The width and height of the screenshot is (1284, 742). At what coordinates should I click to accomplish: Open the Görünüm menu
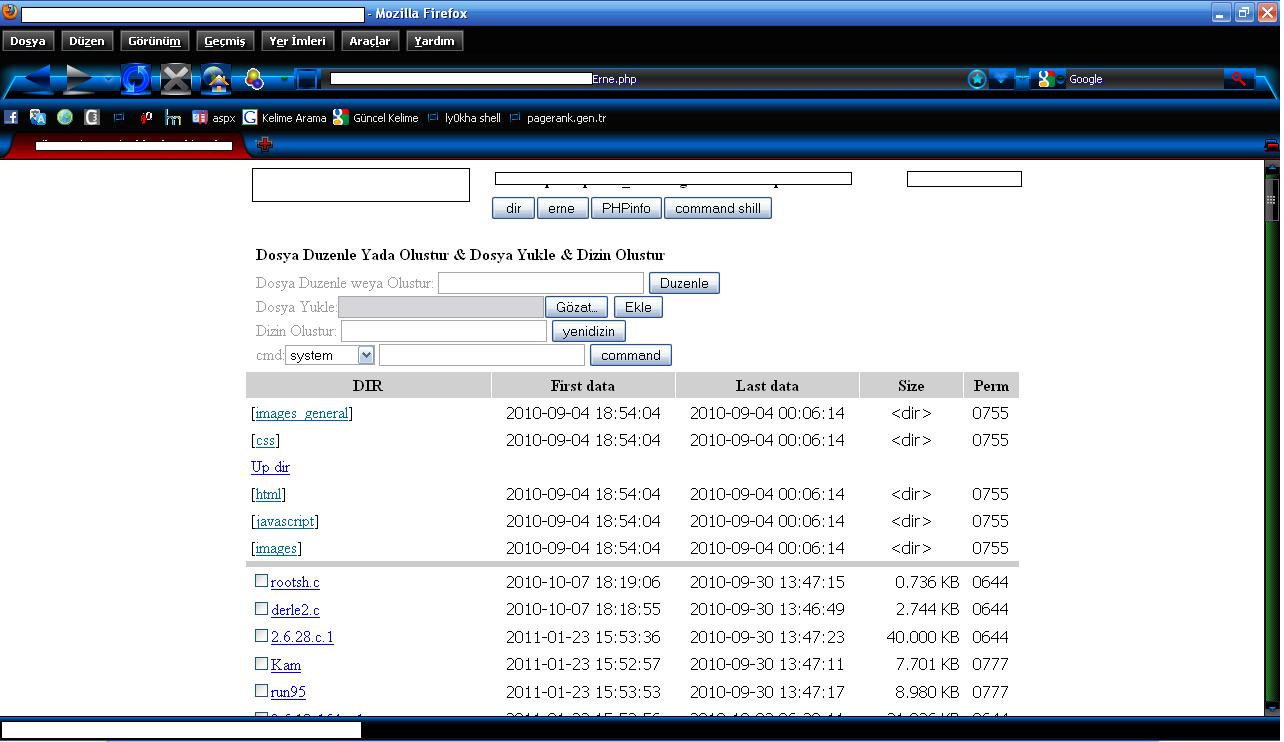coord(154,41)
